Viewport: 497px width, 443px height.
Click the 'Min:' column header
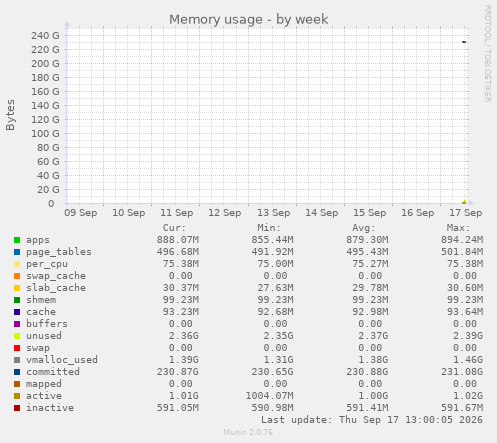269,228
